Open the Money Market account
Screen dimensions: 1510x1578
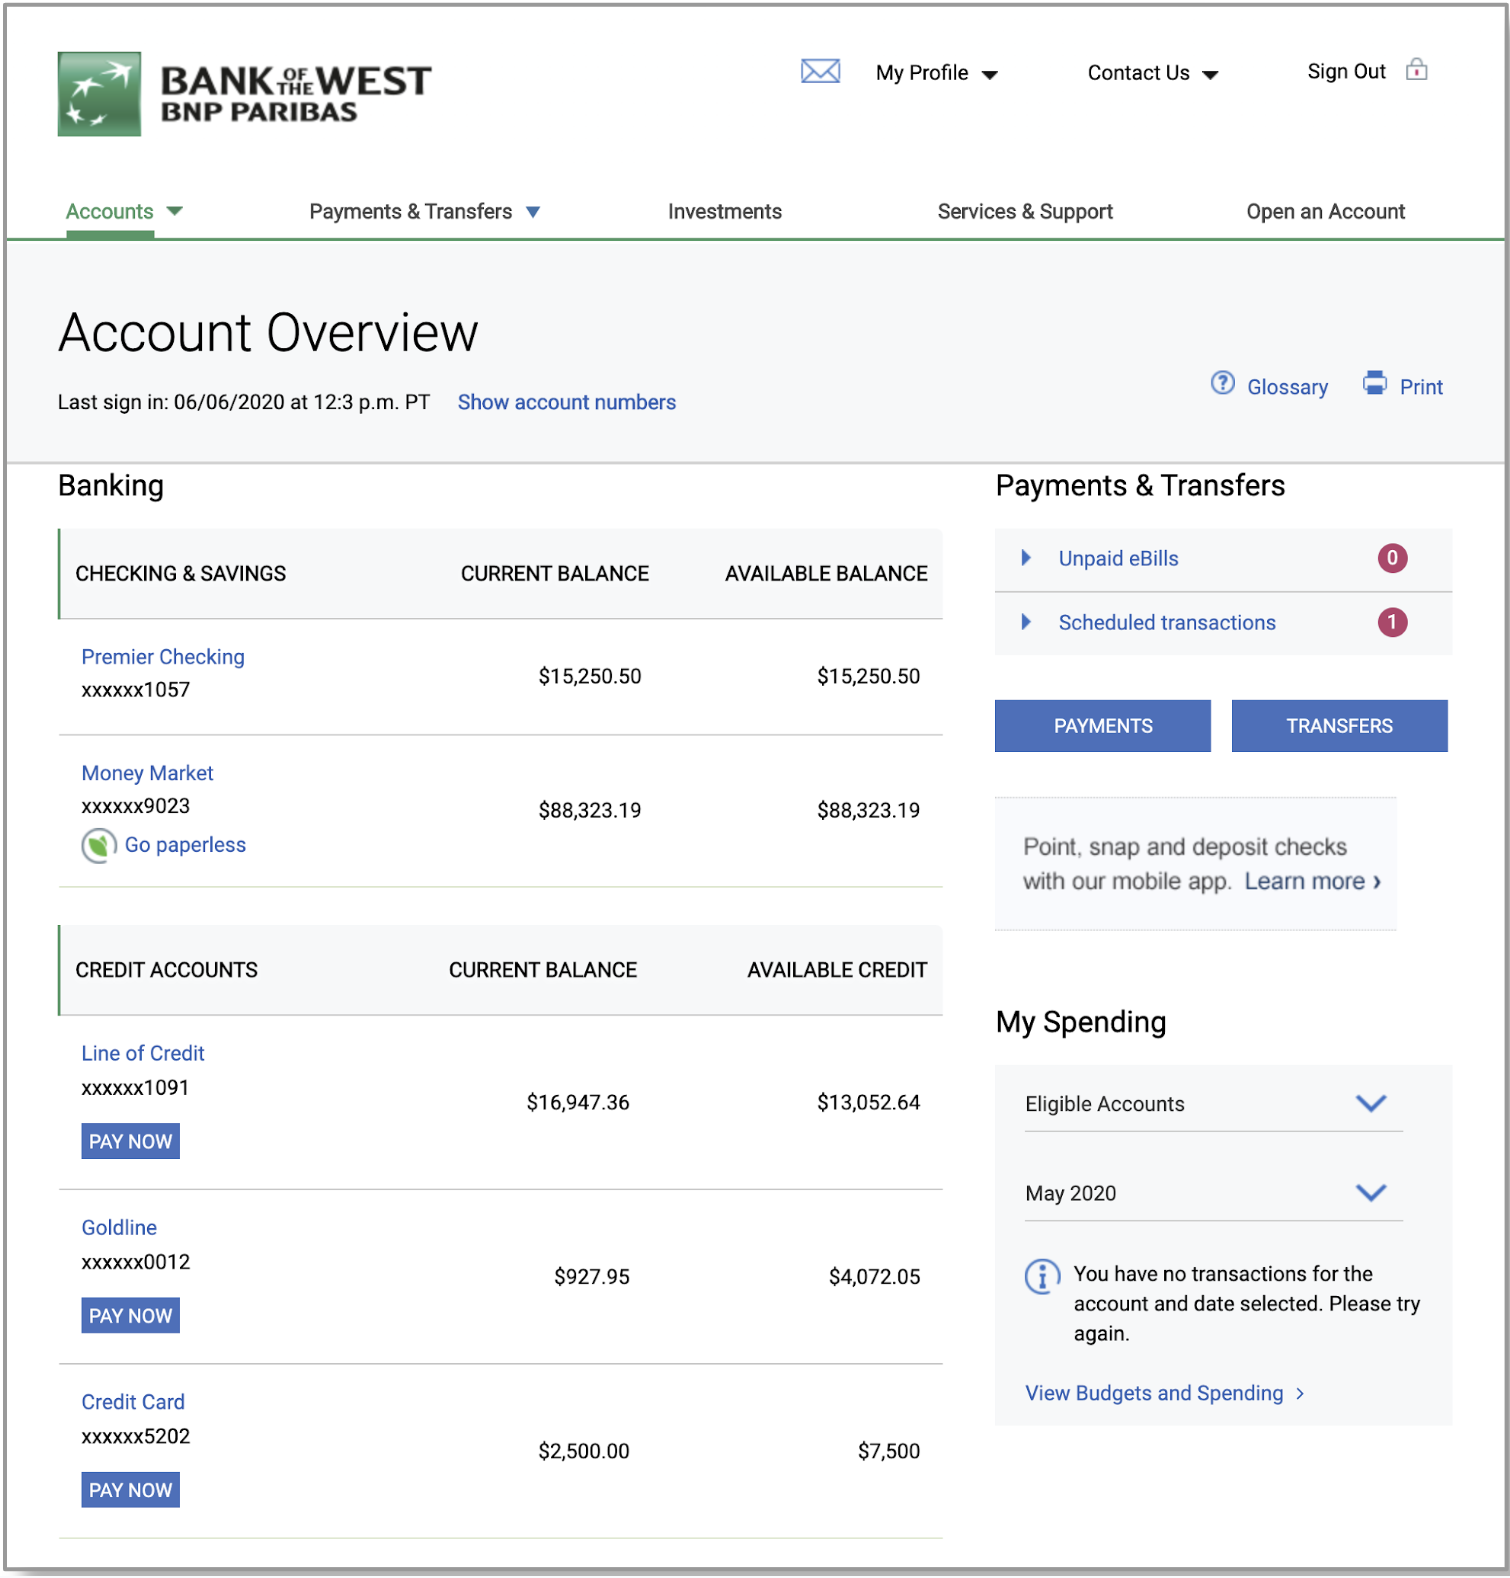(x=147, y=773)
